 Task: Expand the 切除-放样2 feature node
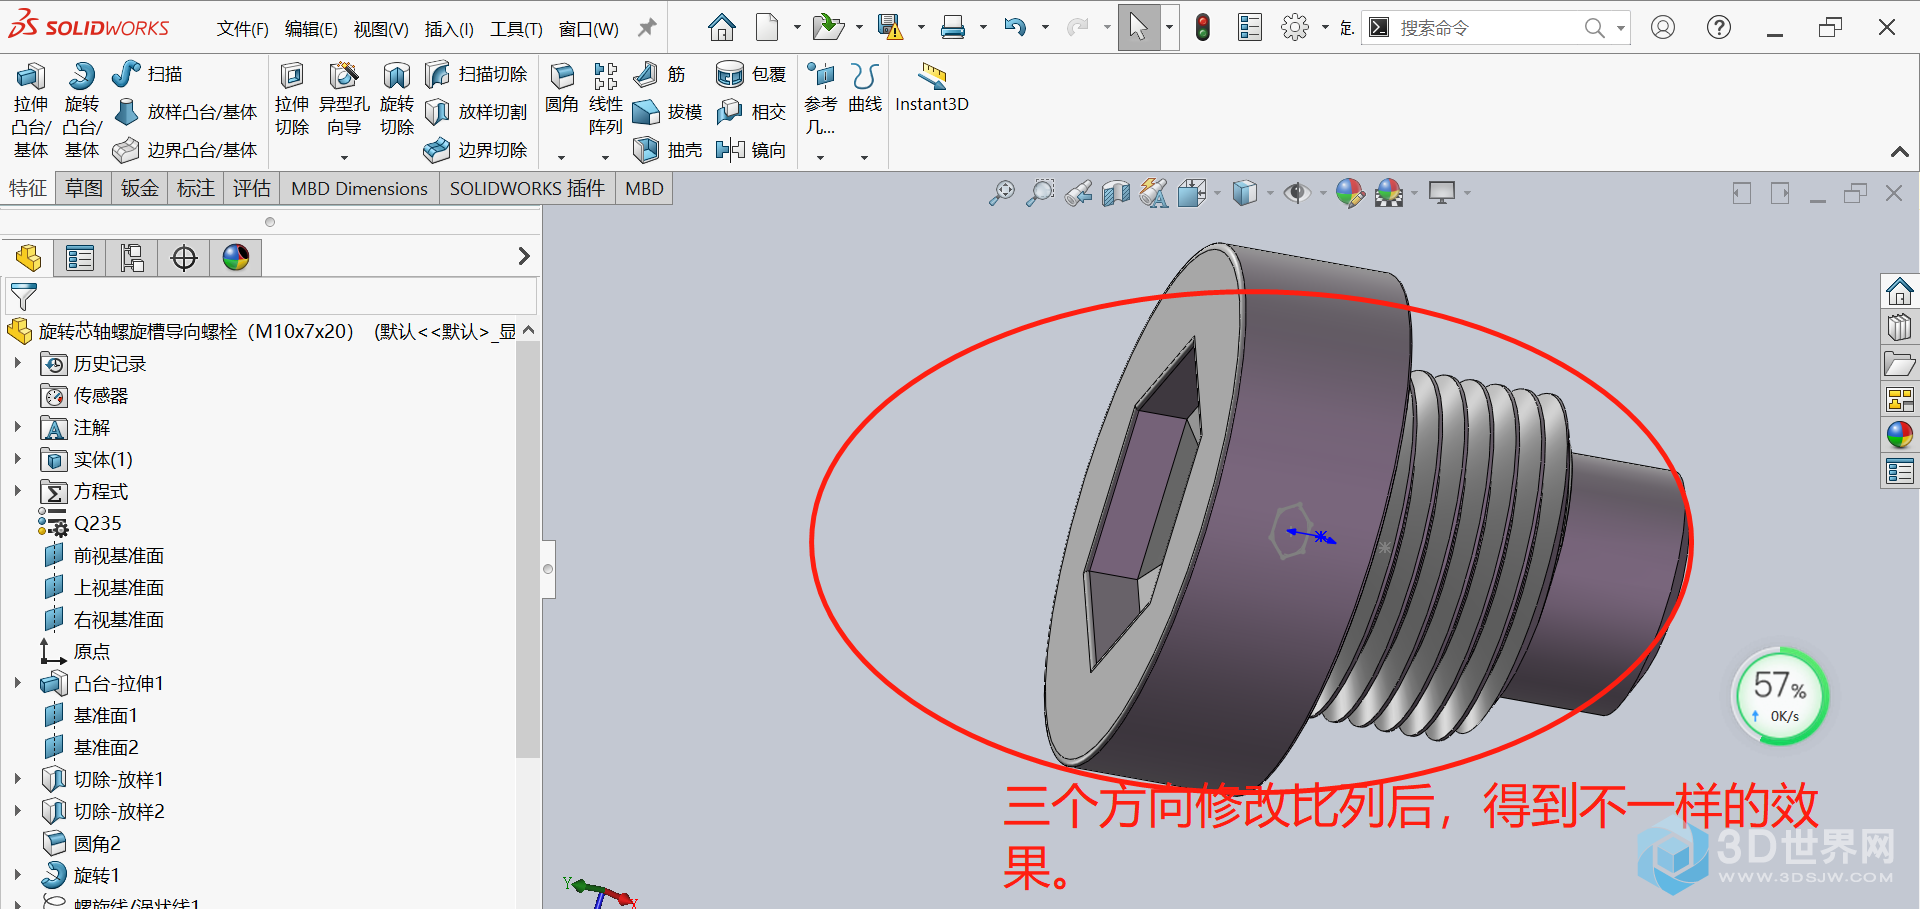click(17, 812)
